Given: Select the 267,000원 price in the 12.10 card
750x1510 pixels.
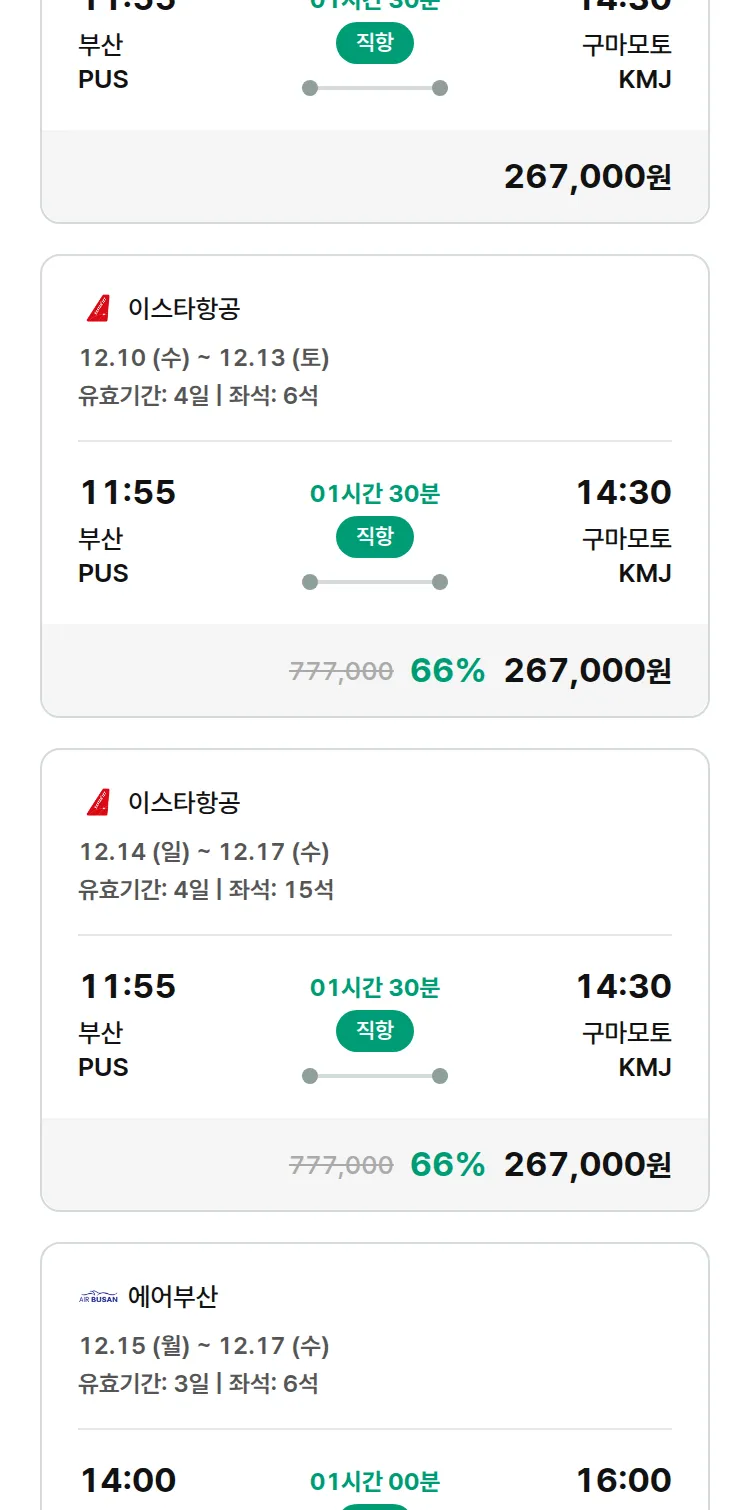Looking at the screenshot, I should (587, 671).
